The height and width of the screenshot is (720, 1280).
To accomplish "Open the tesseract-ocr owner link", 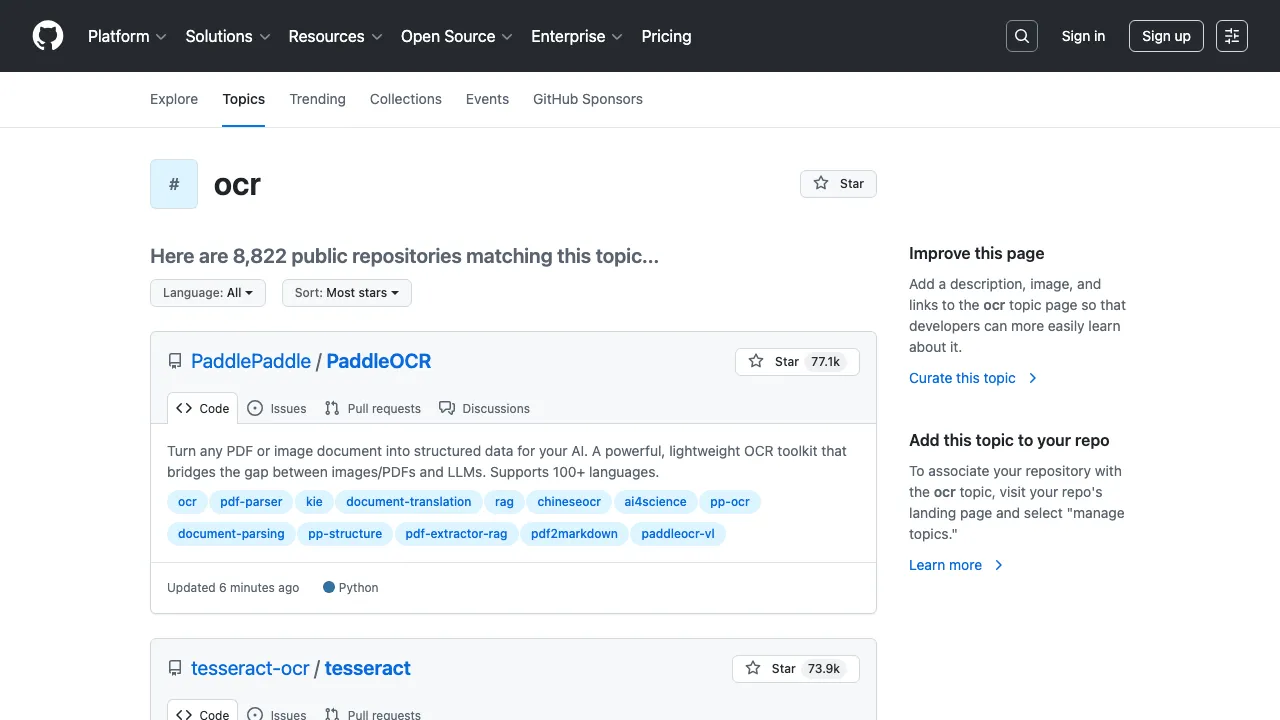I will [250, 668].
